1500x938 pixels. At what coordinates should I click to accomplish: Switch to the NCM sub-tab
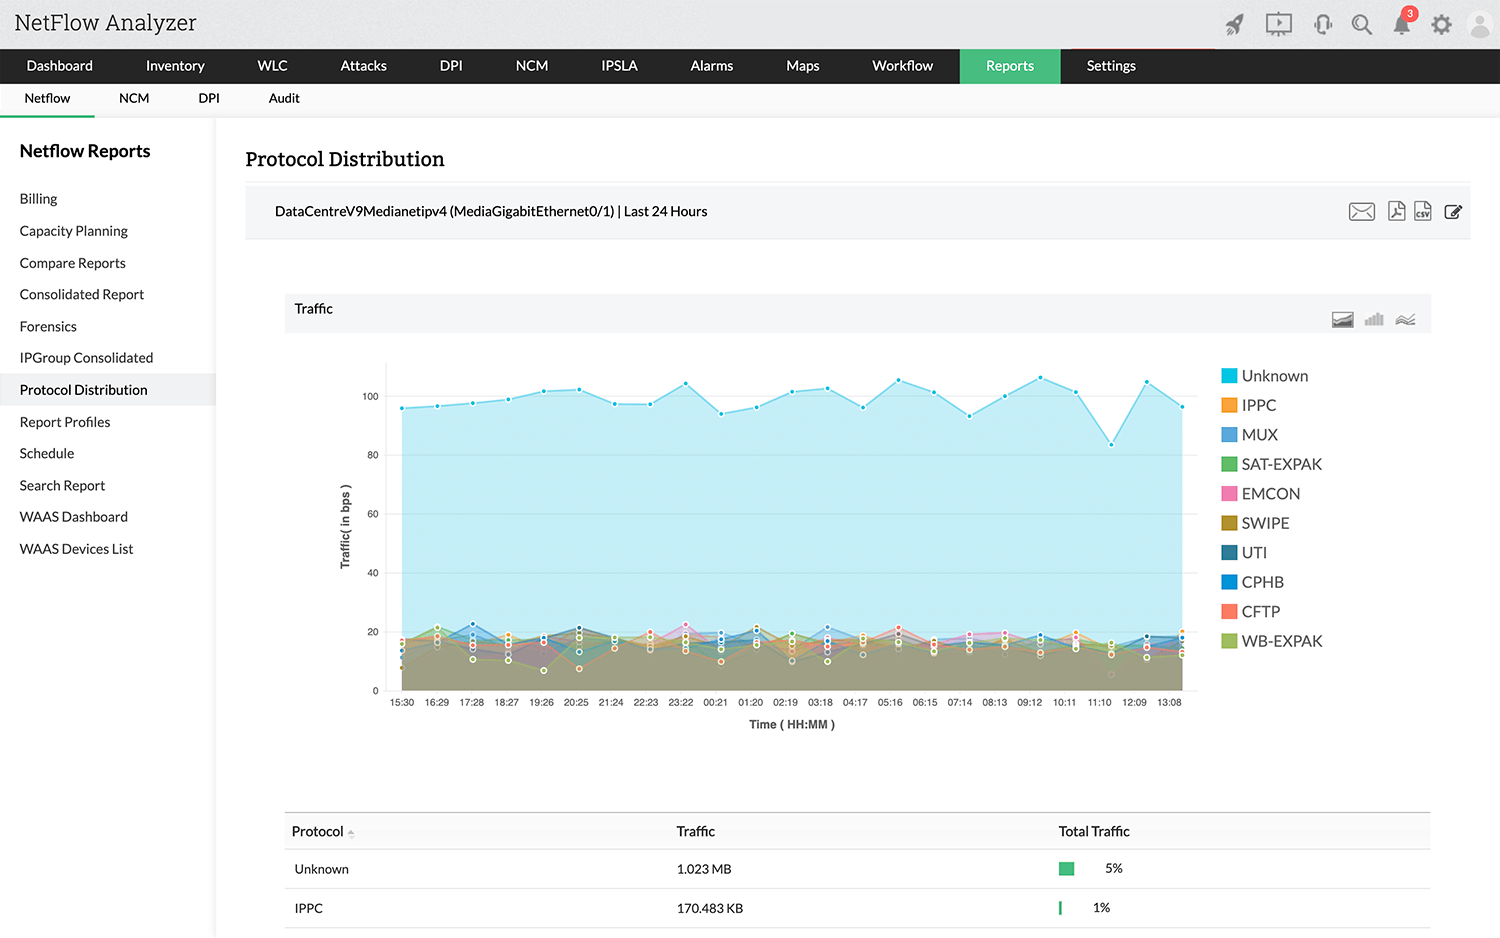[134, 98]
